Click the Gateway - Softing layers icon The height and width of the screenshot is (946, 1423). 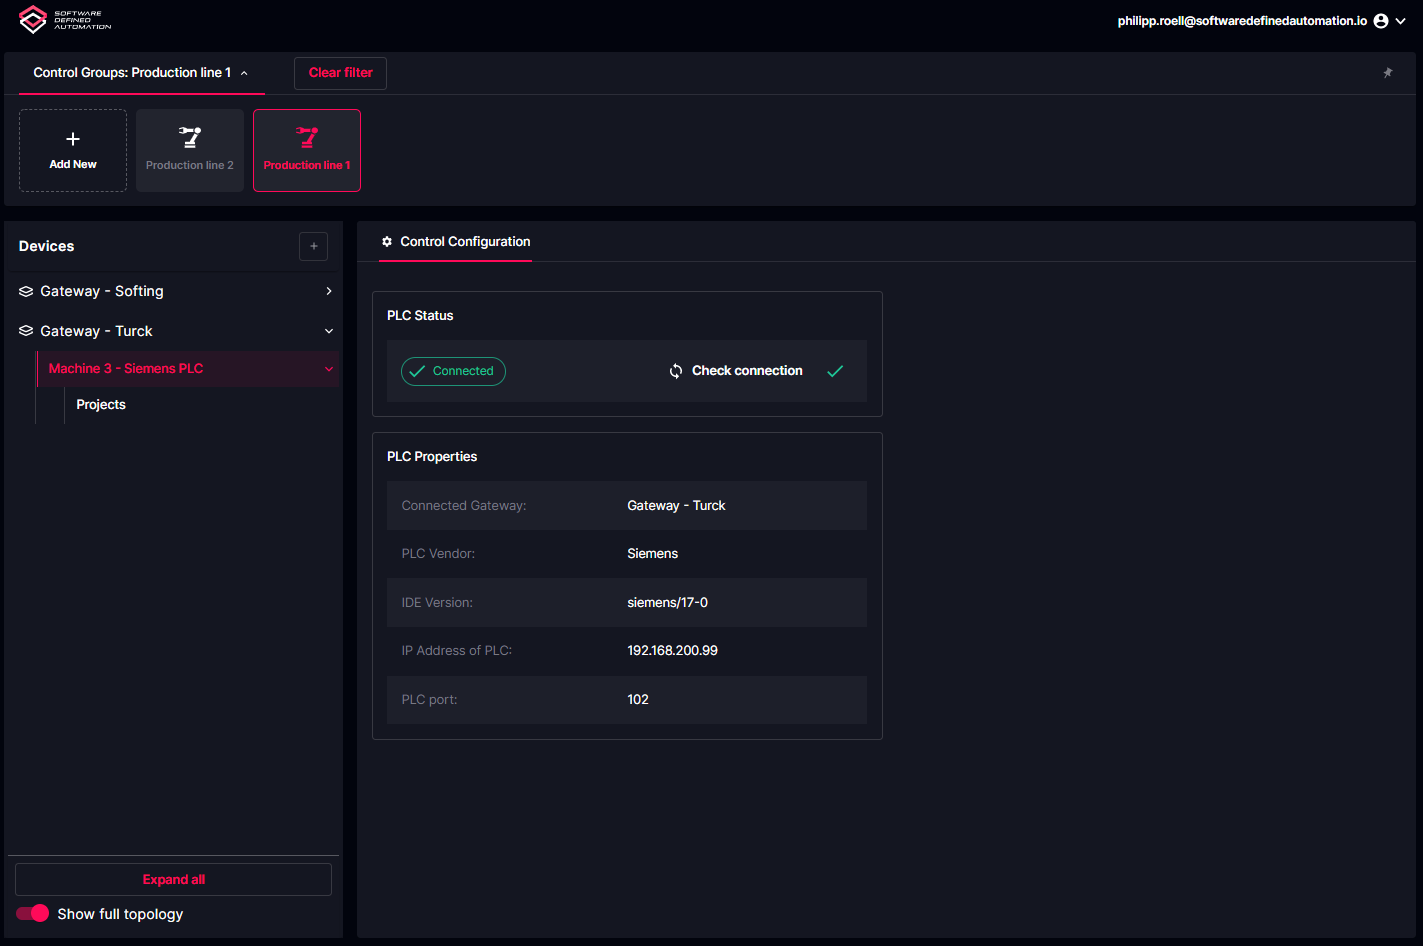[x=26, y=291]
